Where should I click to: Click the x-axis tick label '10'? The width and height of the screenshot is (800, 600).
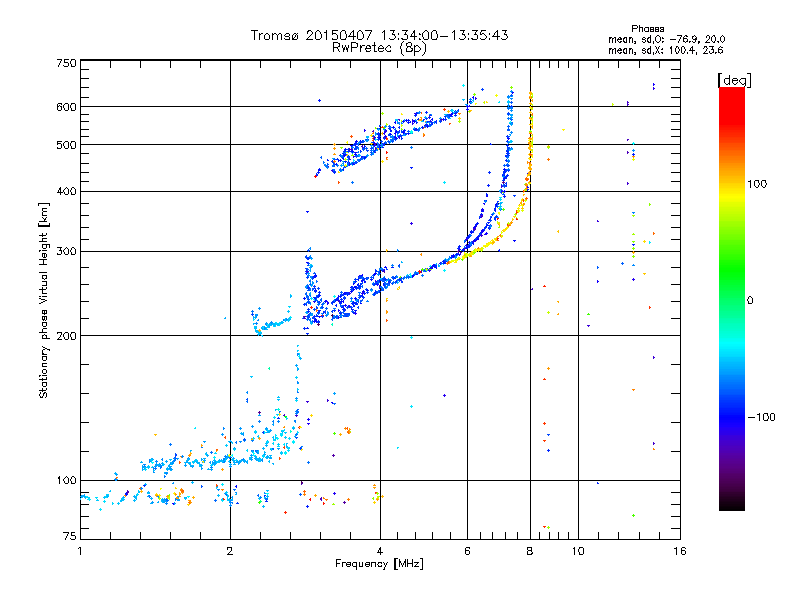pyautogui.click(x=578, y=551)
